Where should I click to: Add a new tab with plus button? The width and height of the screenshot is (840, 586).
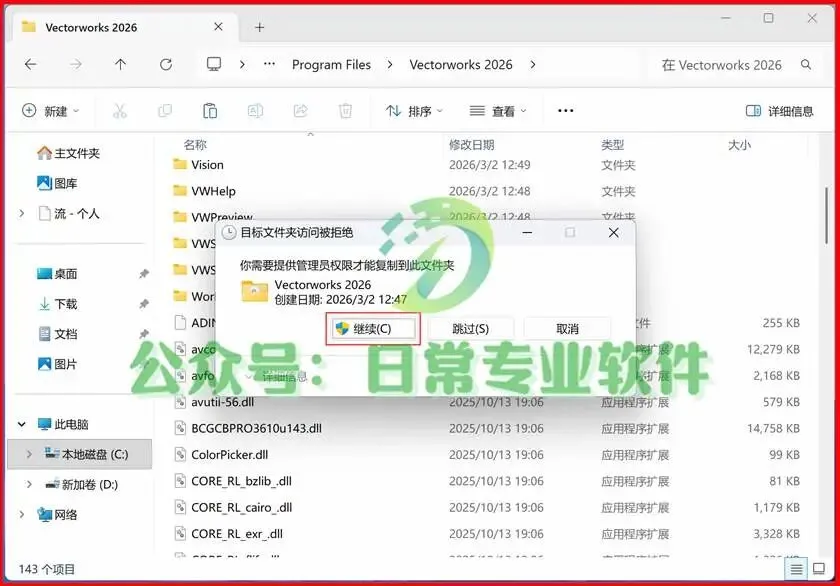260,27
